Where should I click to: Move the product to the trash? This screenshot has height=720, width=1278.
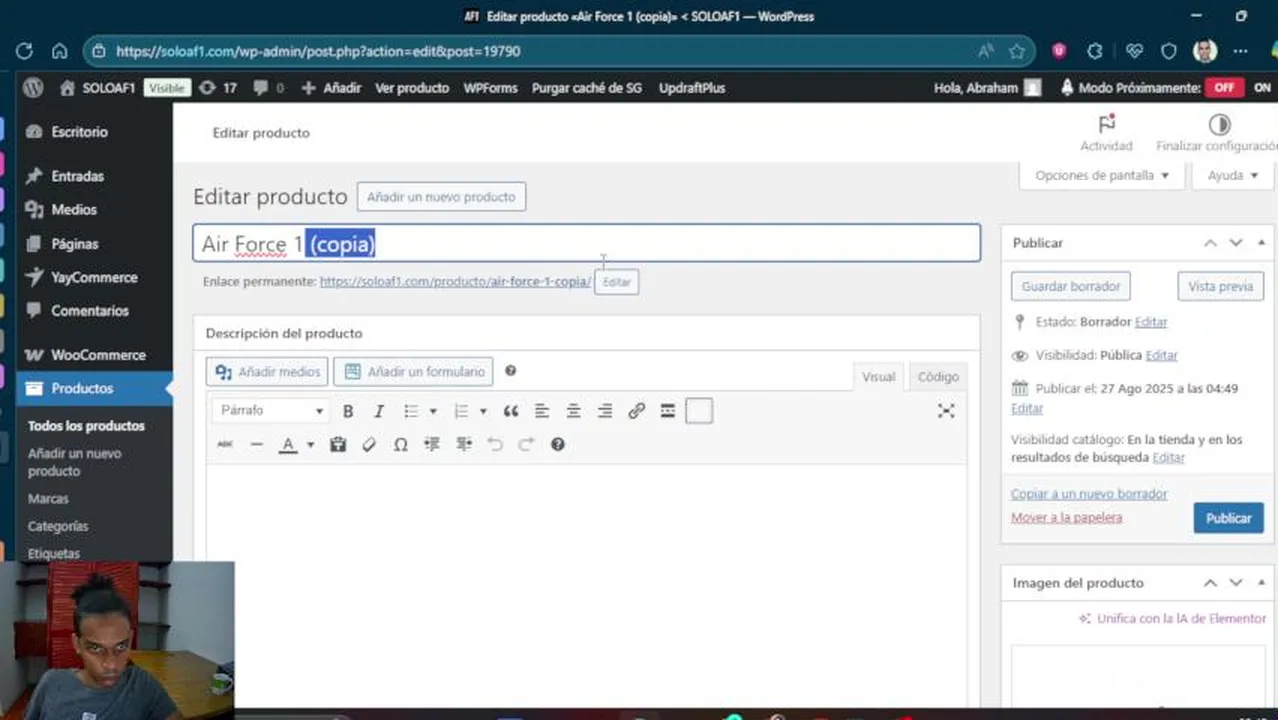(1066, 518)
